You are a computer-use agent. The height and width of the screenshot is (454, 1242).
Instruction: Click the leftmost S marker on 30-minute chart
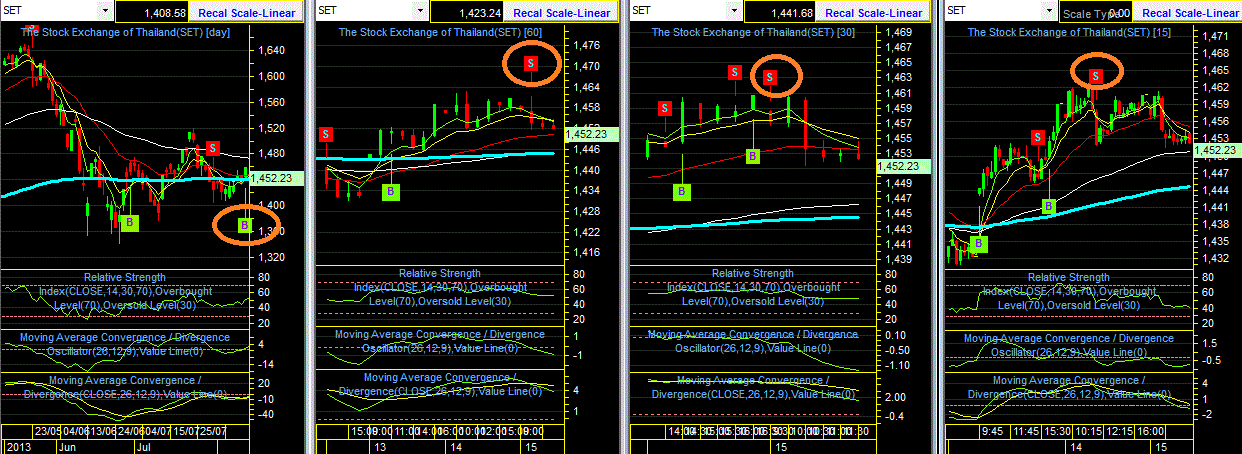(664, 108)
